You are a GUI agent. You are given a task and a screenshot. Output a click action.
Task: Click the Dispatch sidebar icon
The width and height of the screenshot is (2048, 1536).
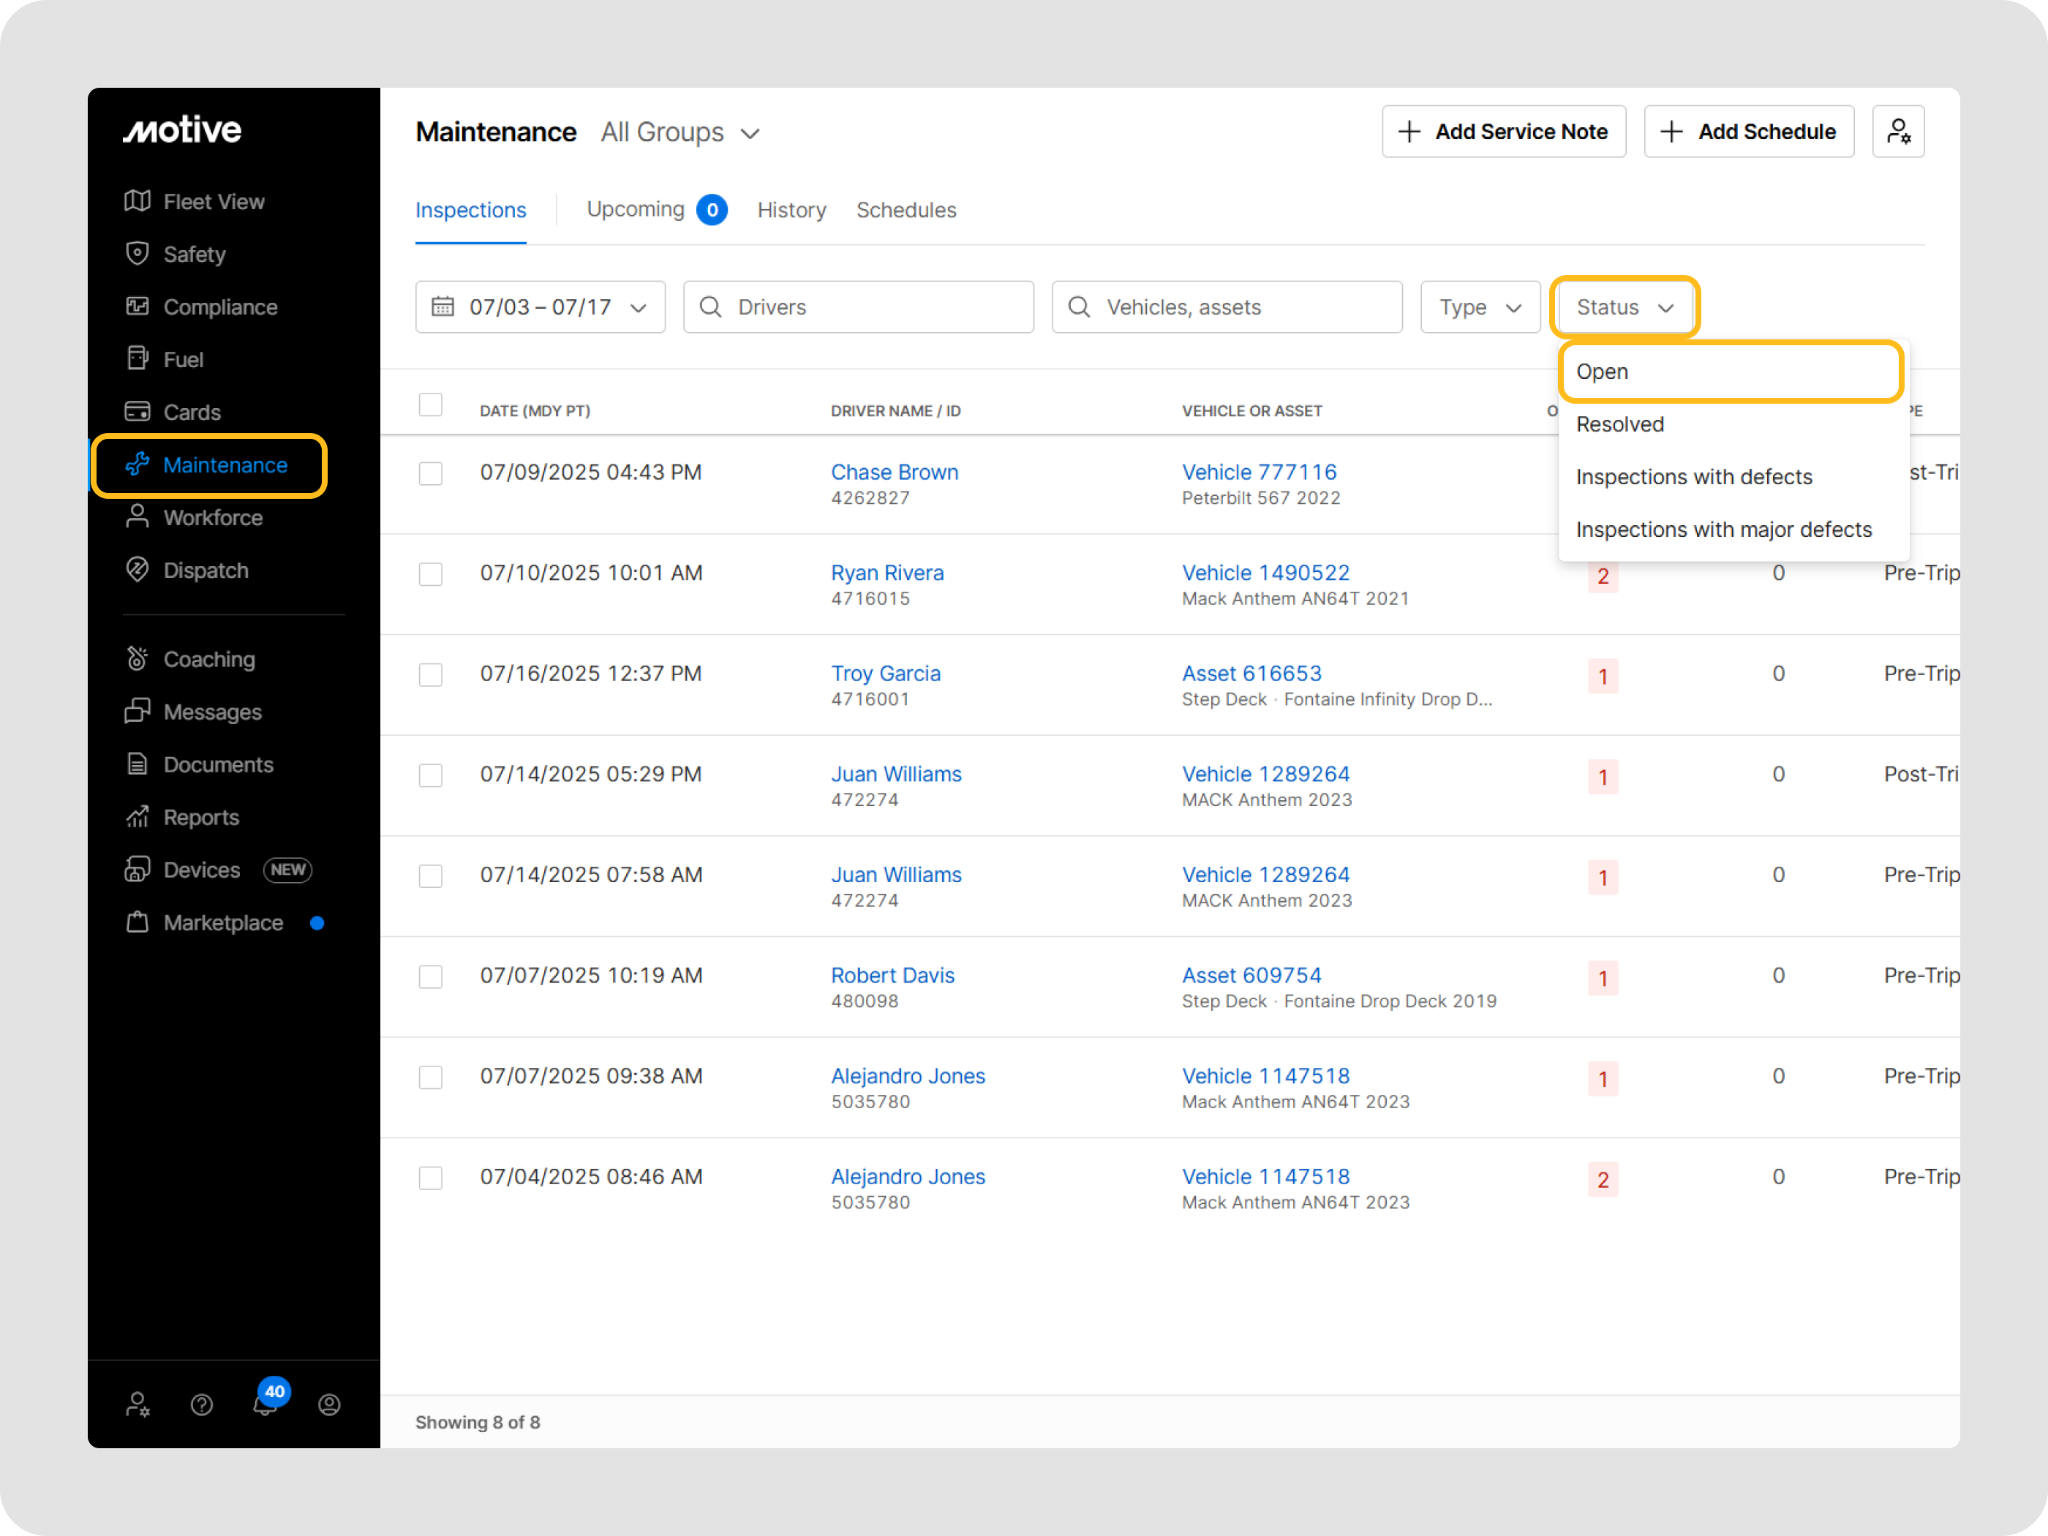[137, 570]
